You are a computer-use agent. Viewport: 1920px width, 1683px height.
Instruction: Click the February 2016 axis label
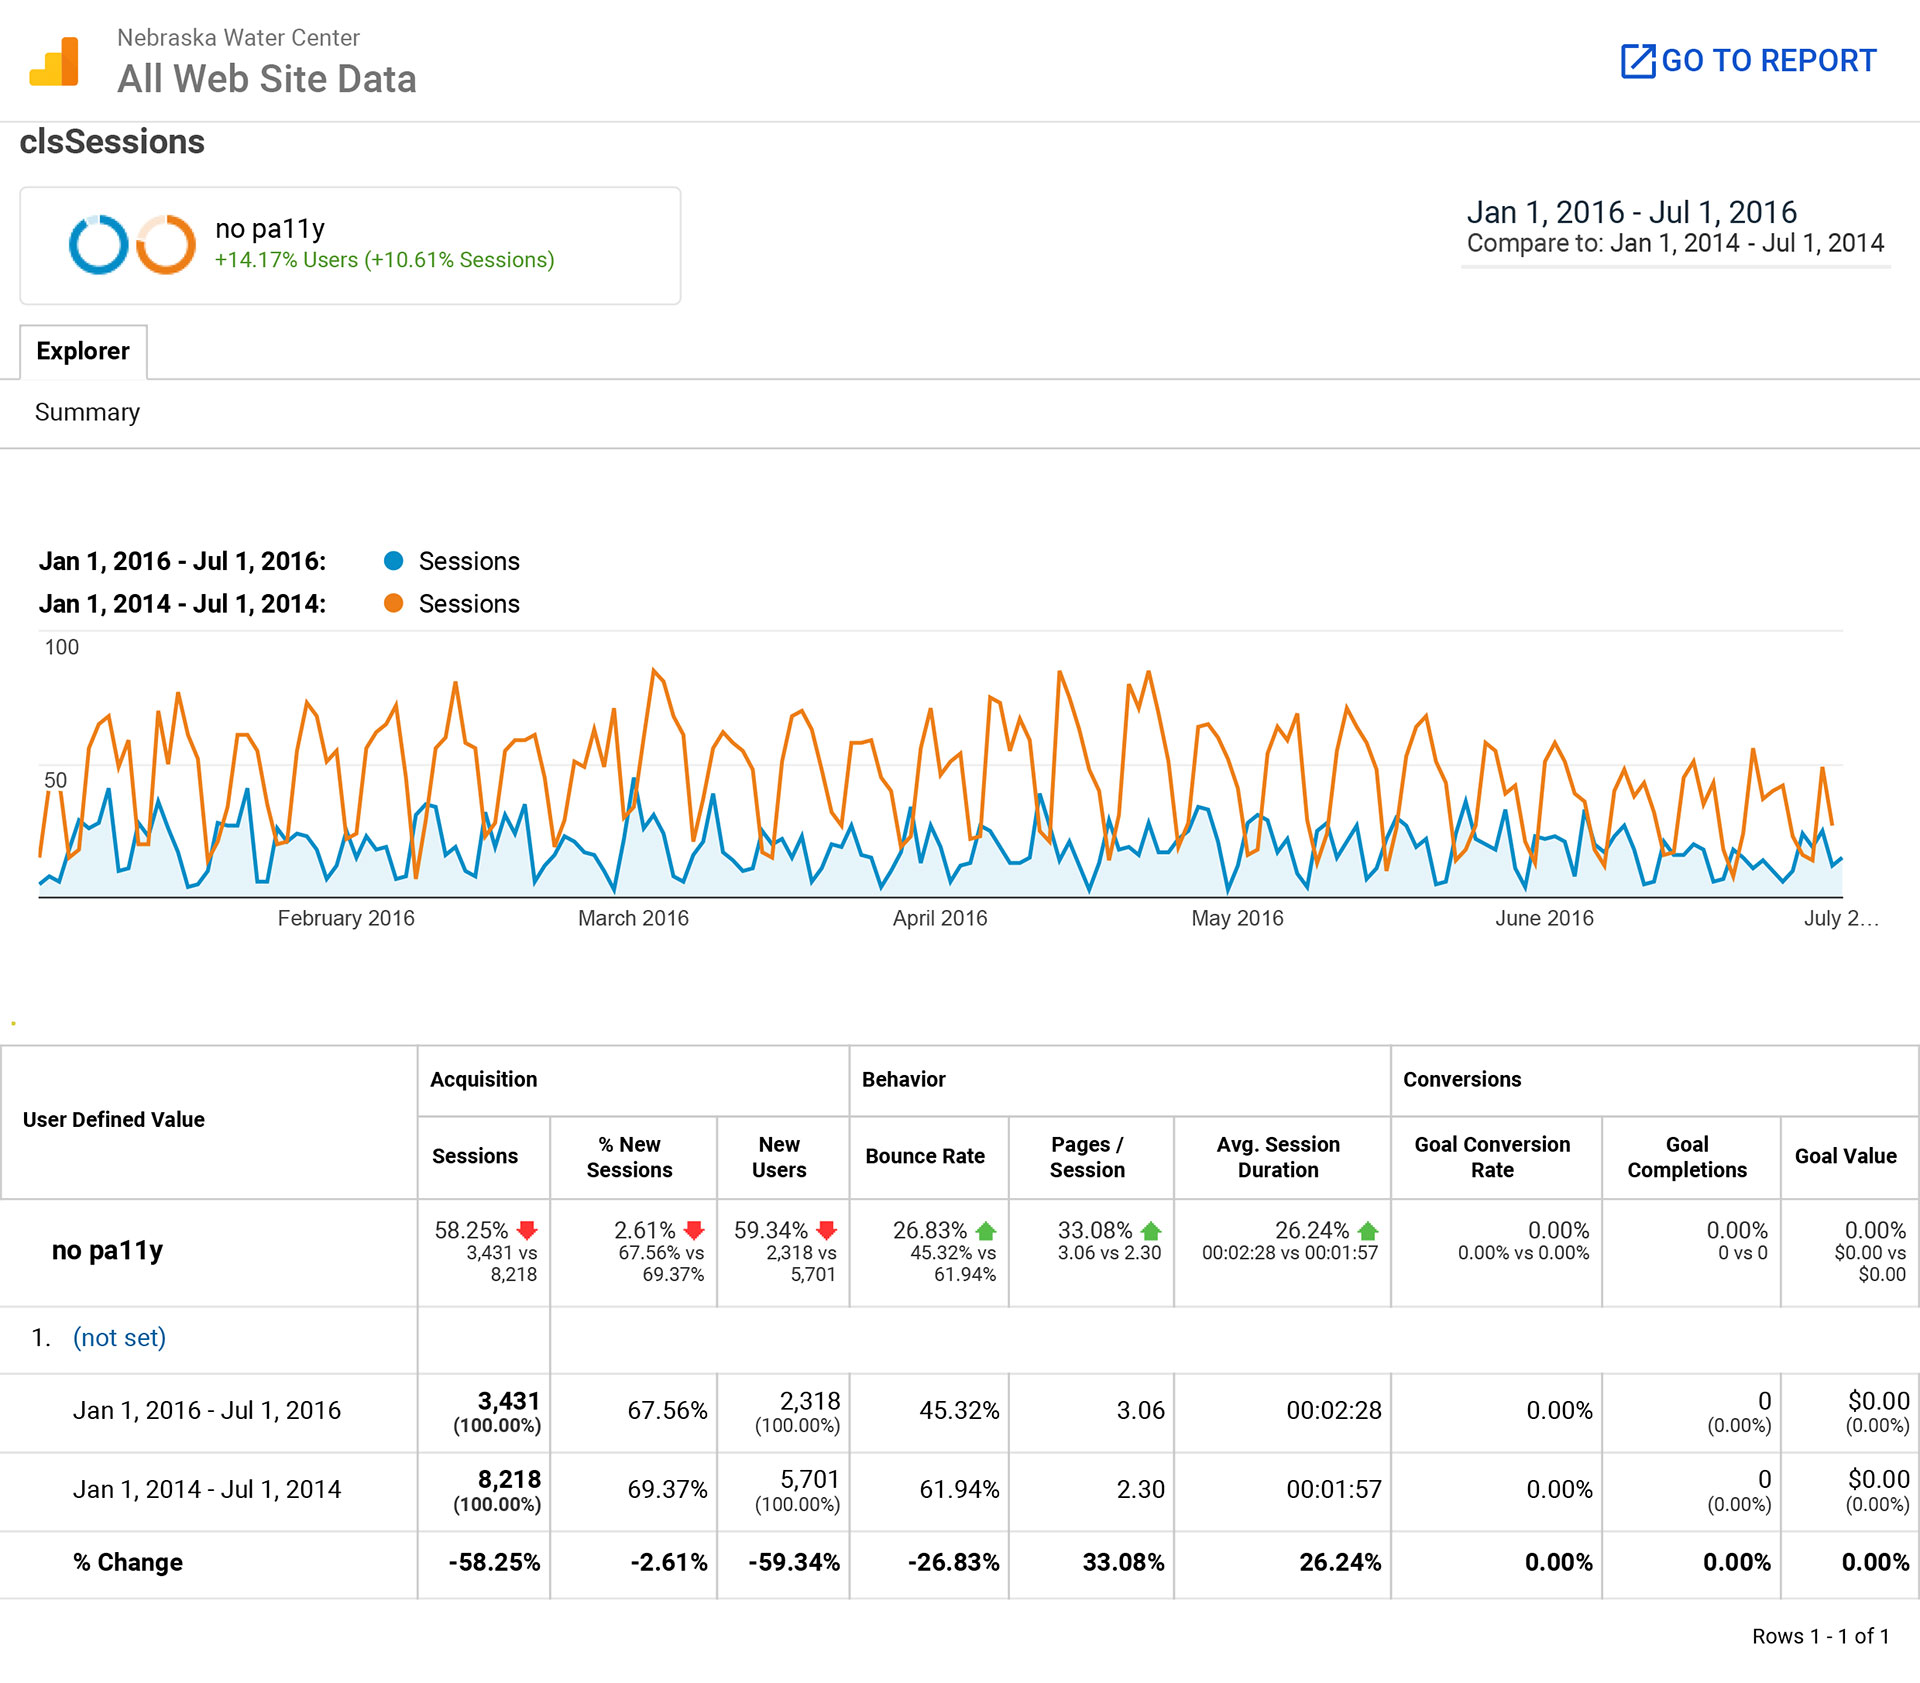click(x=346, y=918)
